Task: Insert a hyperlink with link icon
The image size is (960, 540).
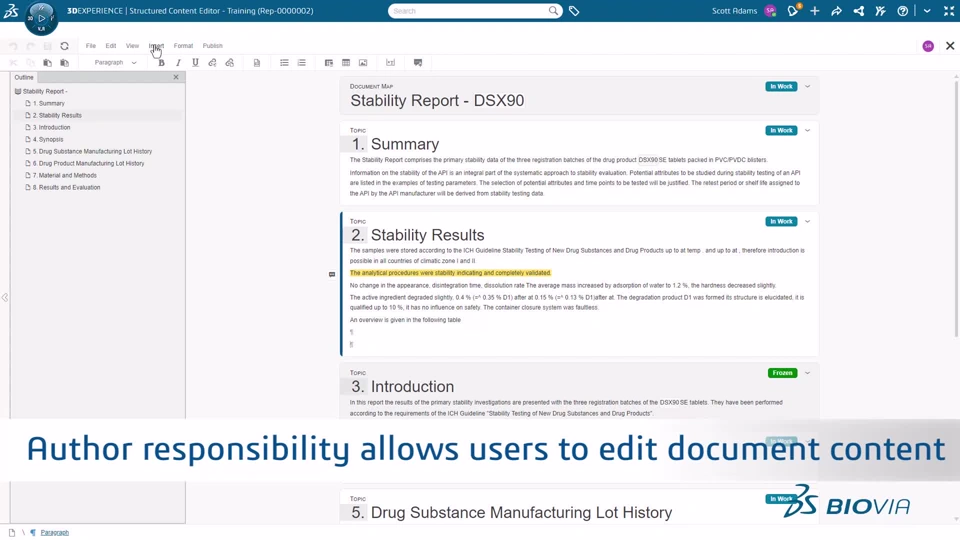Action: click(x=212, y=62)
